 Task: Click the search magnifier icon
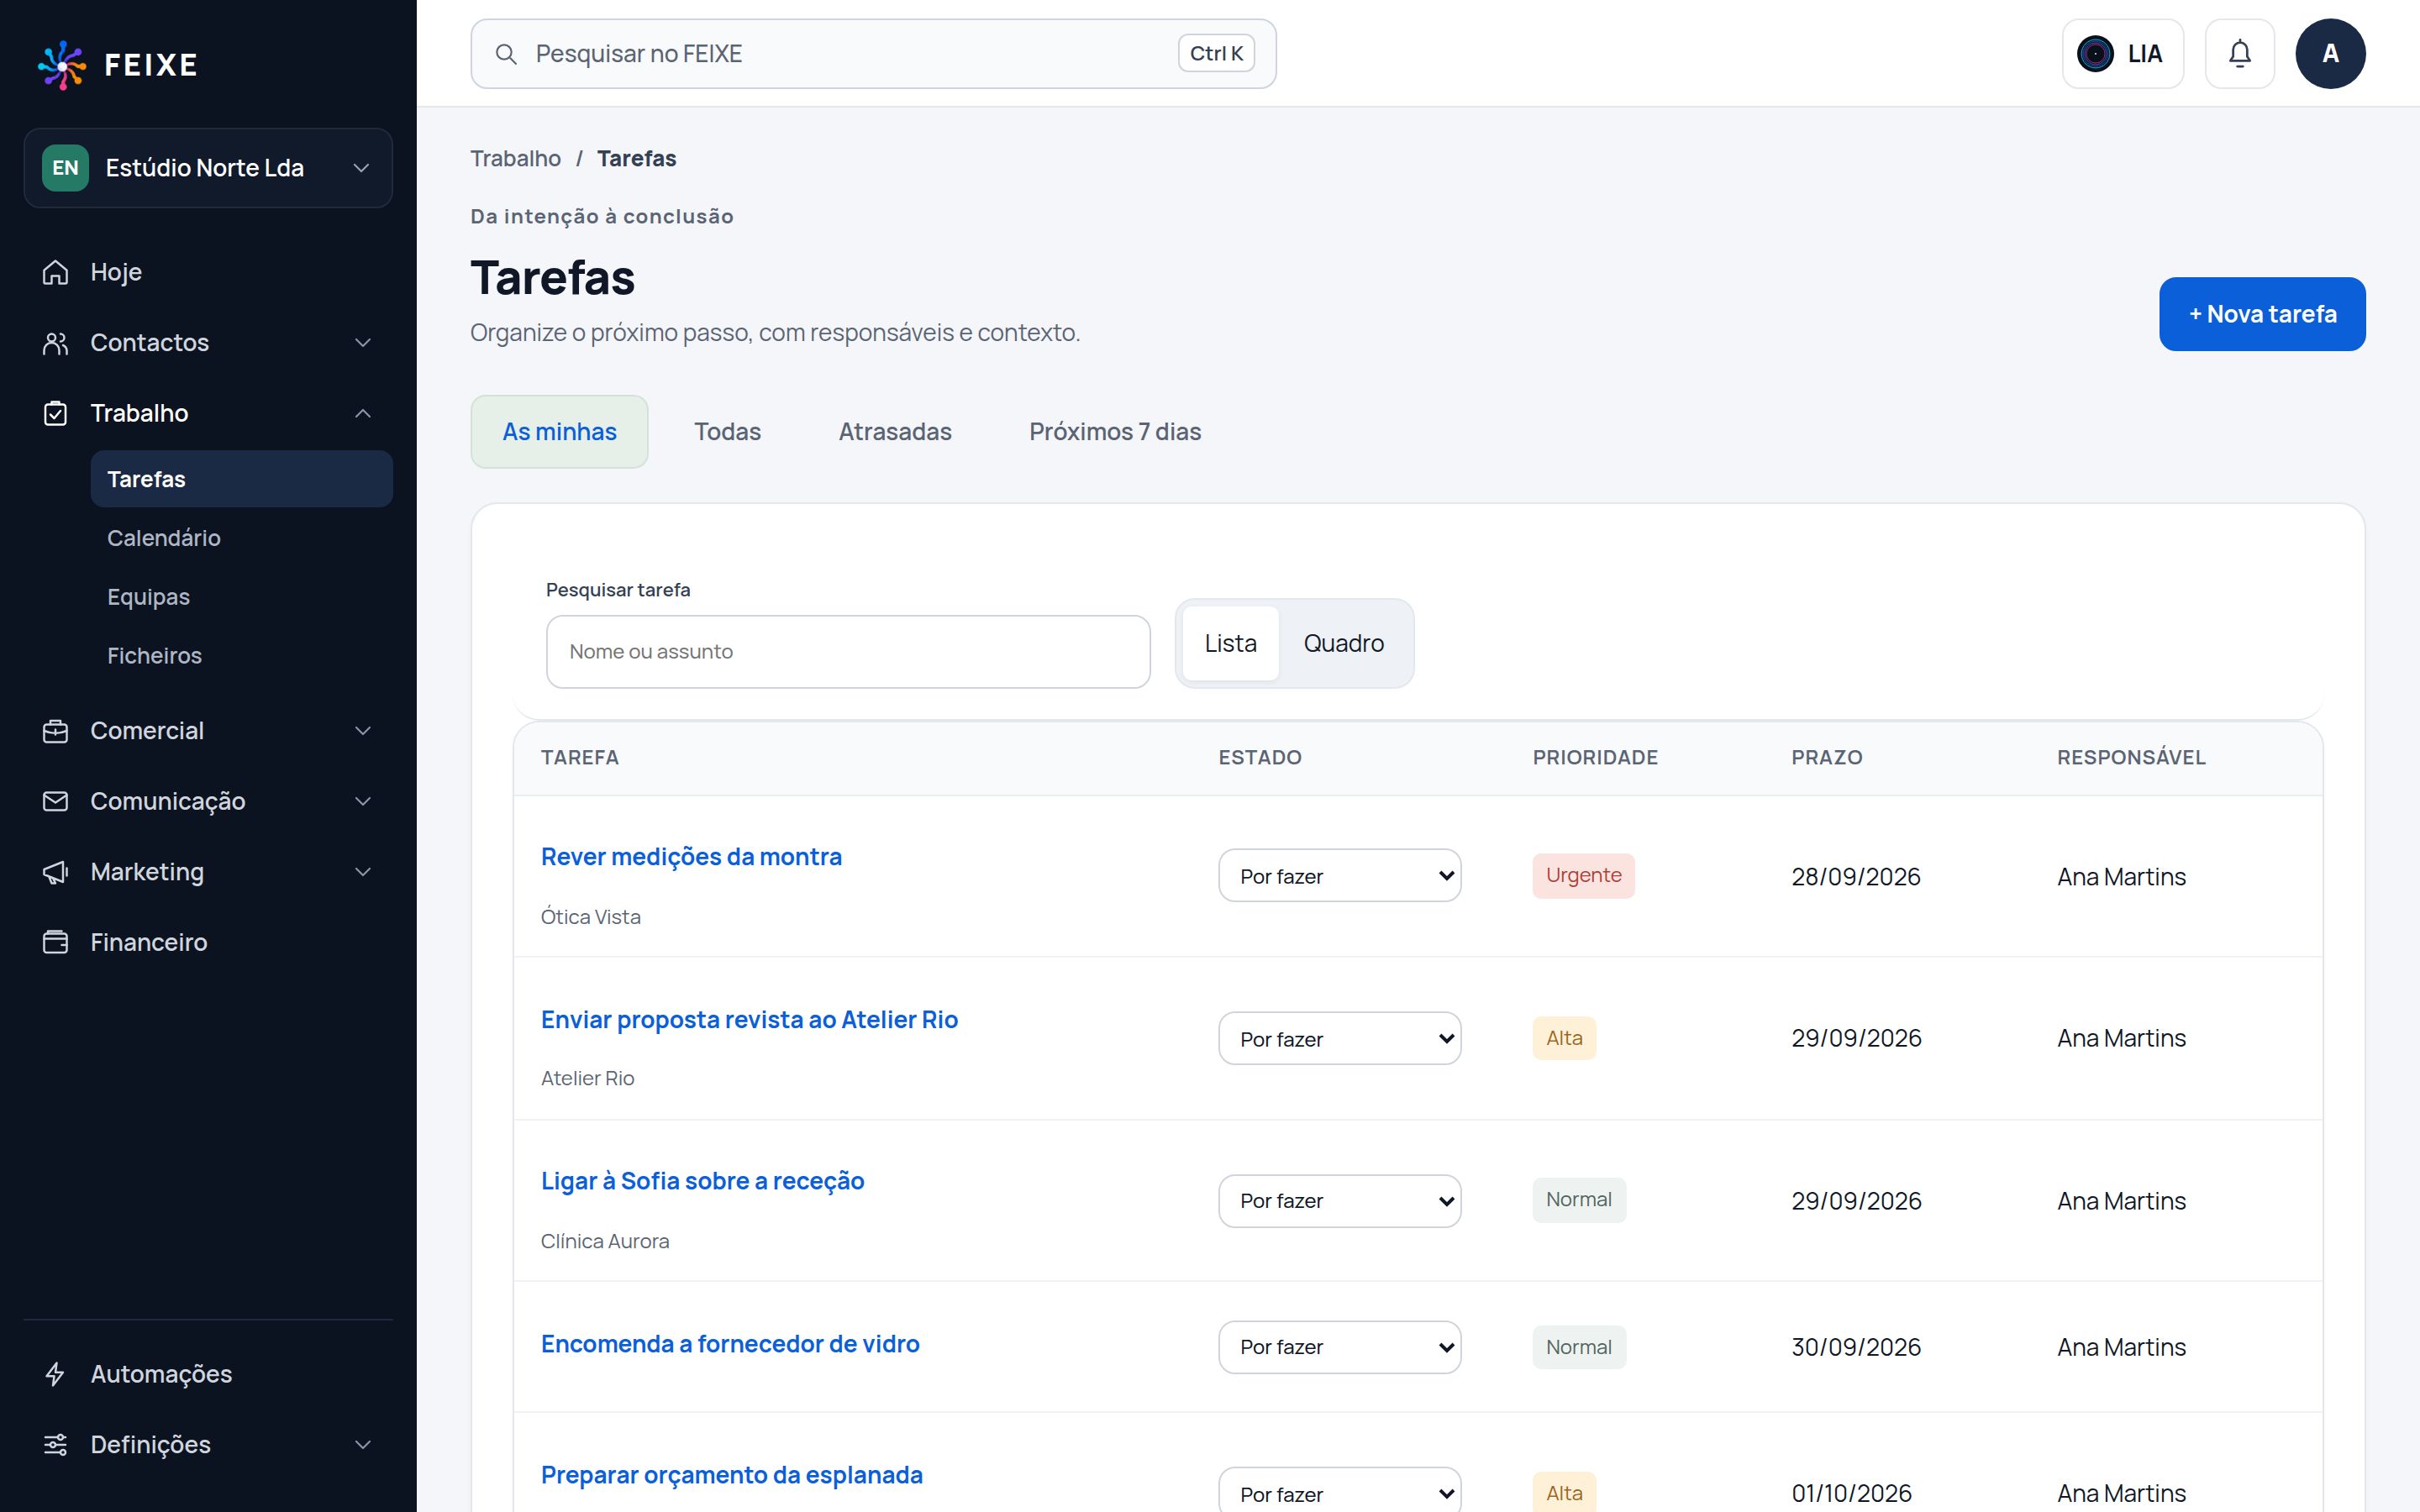[x=506, y=54]
